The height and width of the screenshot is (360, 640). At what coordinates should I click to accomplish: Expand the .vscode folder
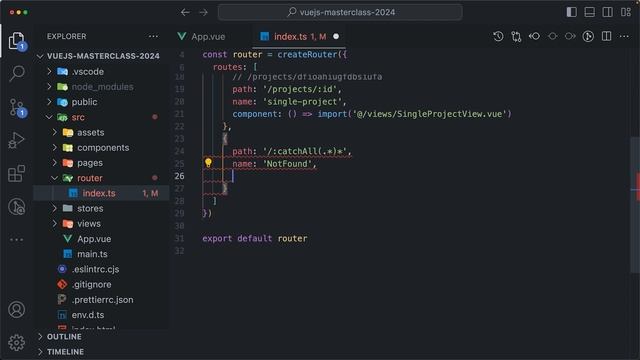point(101,71)
